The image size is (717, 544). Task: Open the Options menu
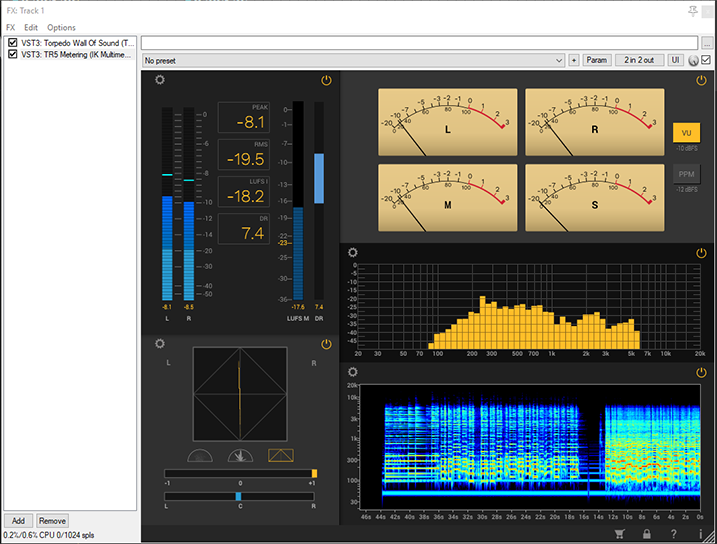[61, 28]
